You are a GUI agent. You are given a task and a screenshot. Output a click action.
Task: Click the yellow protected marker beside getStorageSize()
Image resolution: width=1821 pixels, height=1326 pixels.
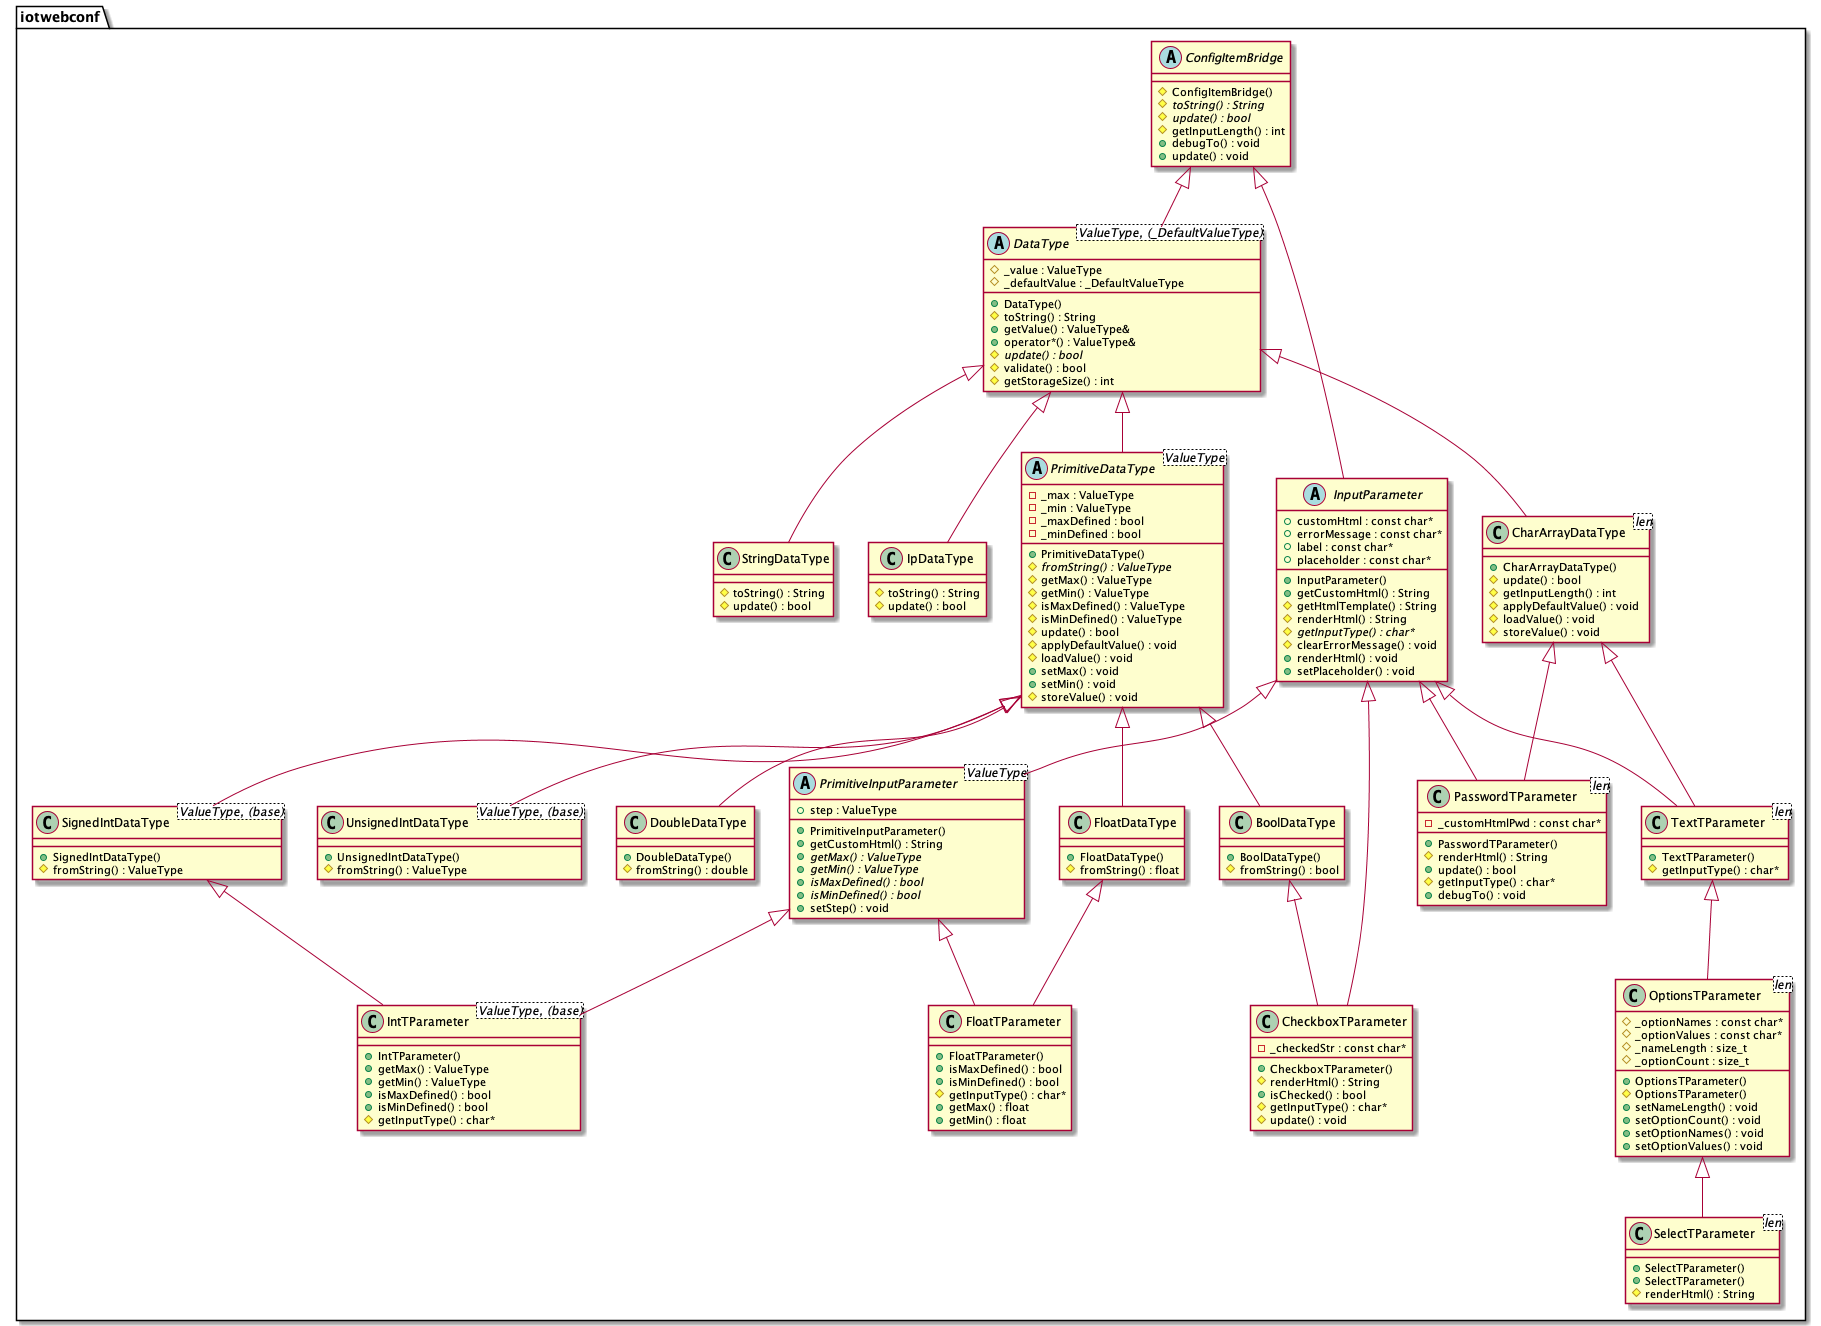pyautogui.click(x=995, y=381)
